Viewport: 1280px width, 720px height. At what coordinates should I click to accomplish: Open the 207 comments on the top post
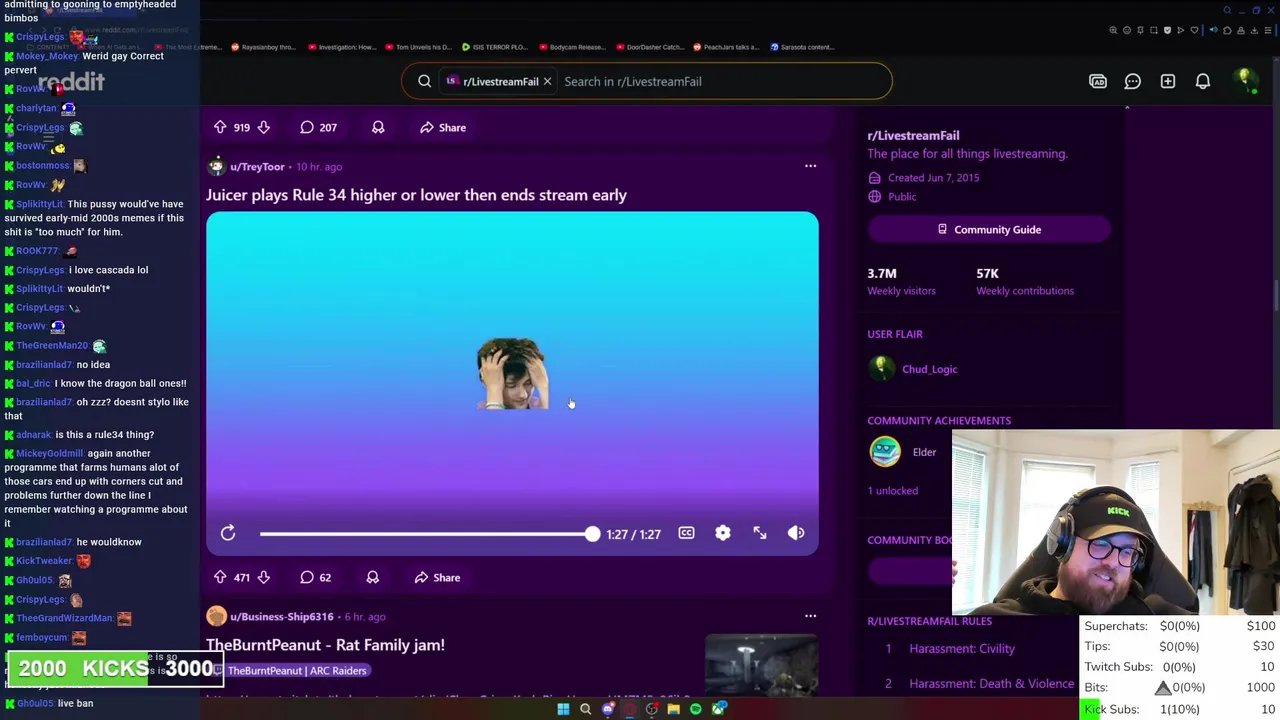point(318,127)
